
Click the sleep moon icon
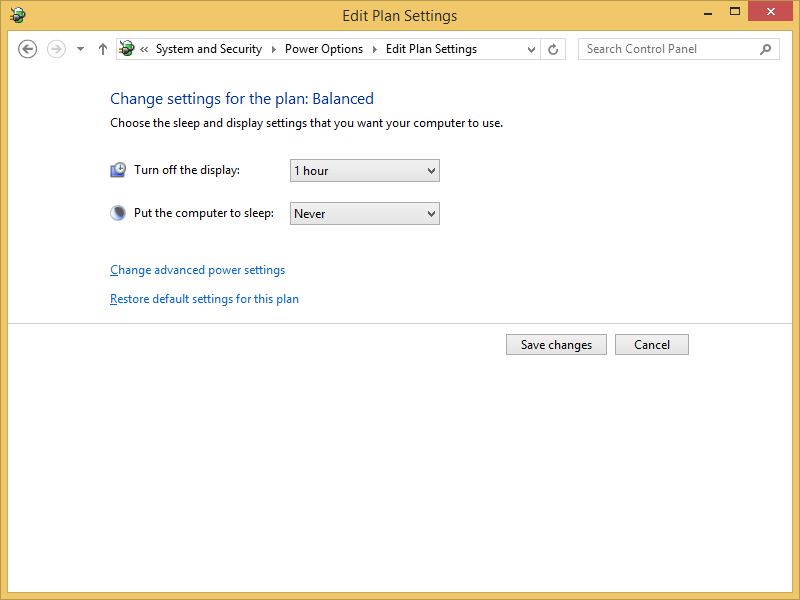(118, 213)
